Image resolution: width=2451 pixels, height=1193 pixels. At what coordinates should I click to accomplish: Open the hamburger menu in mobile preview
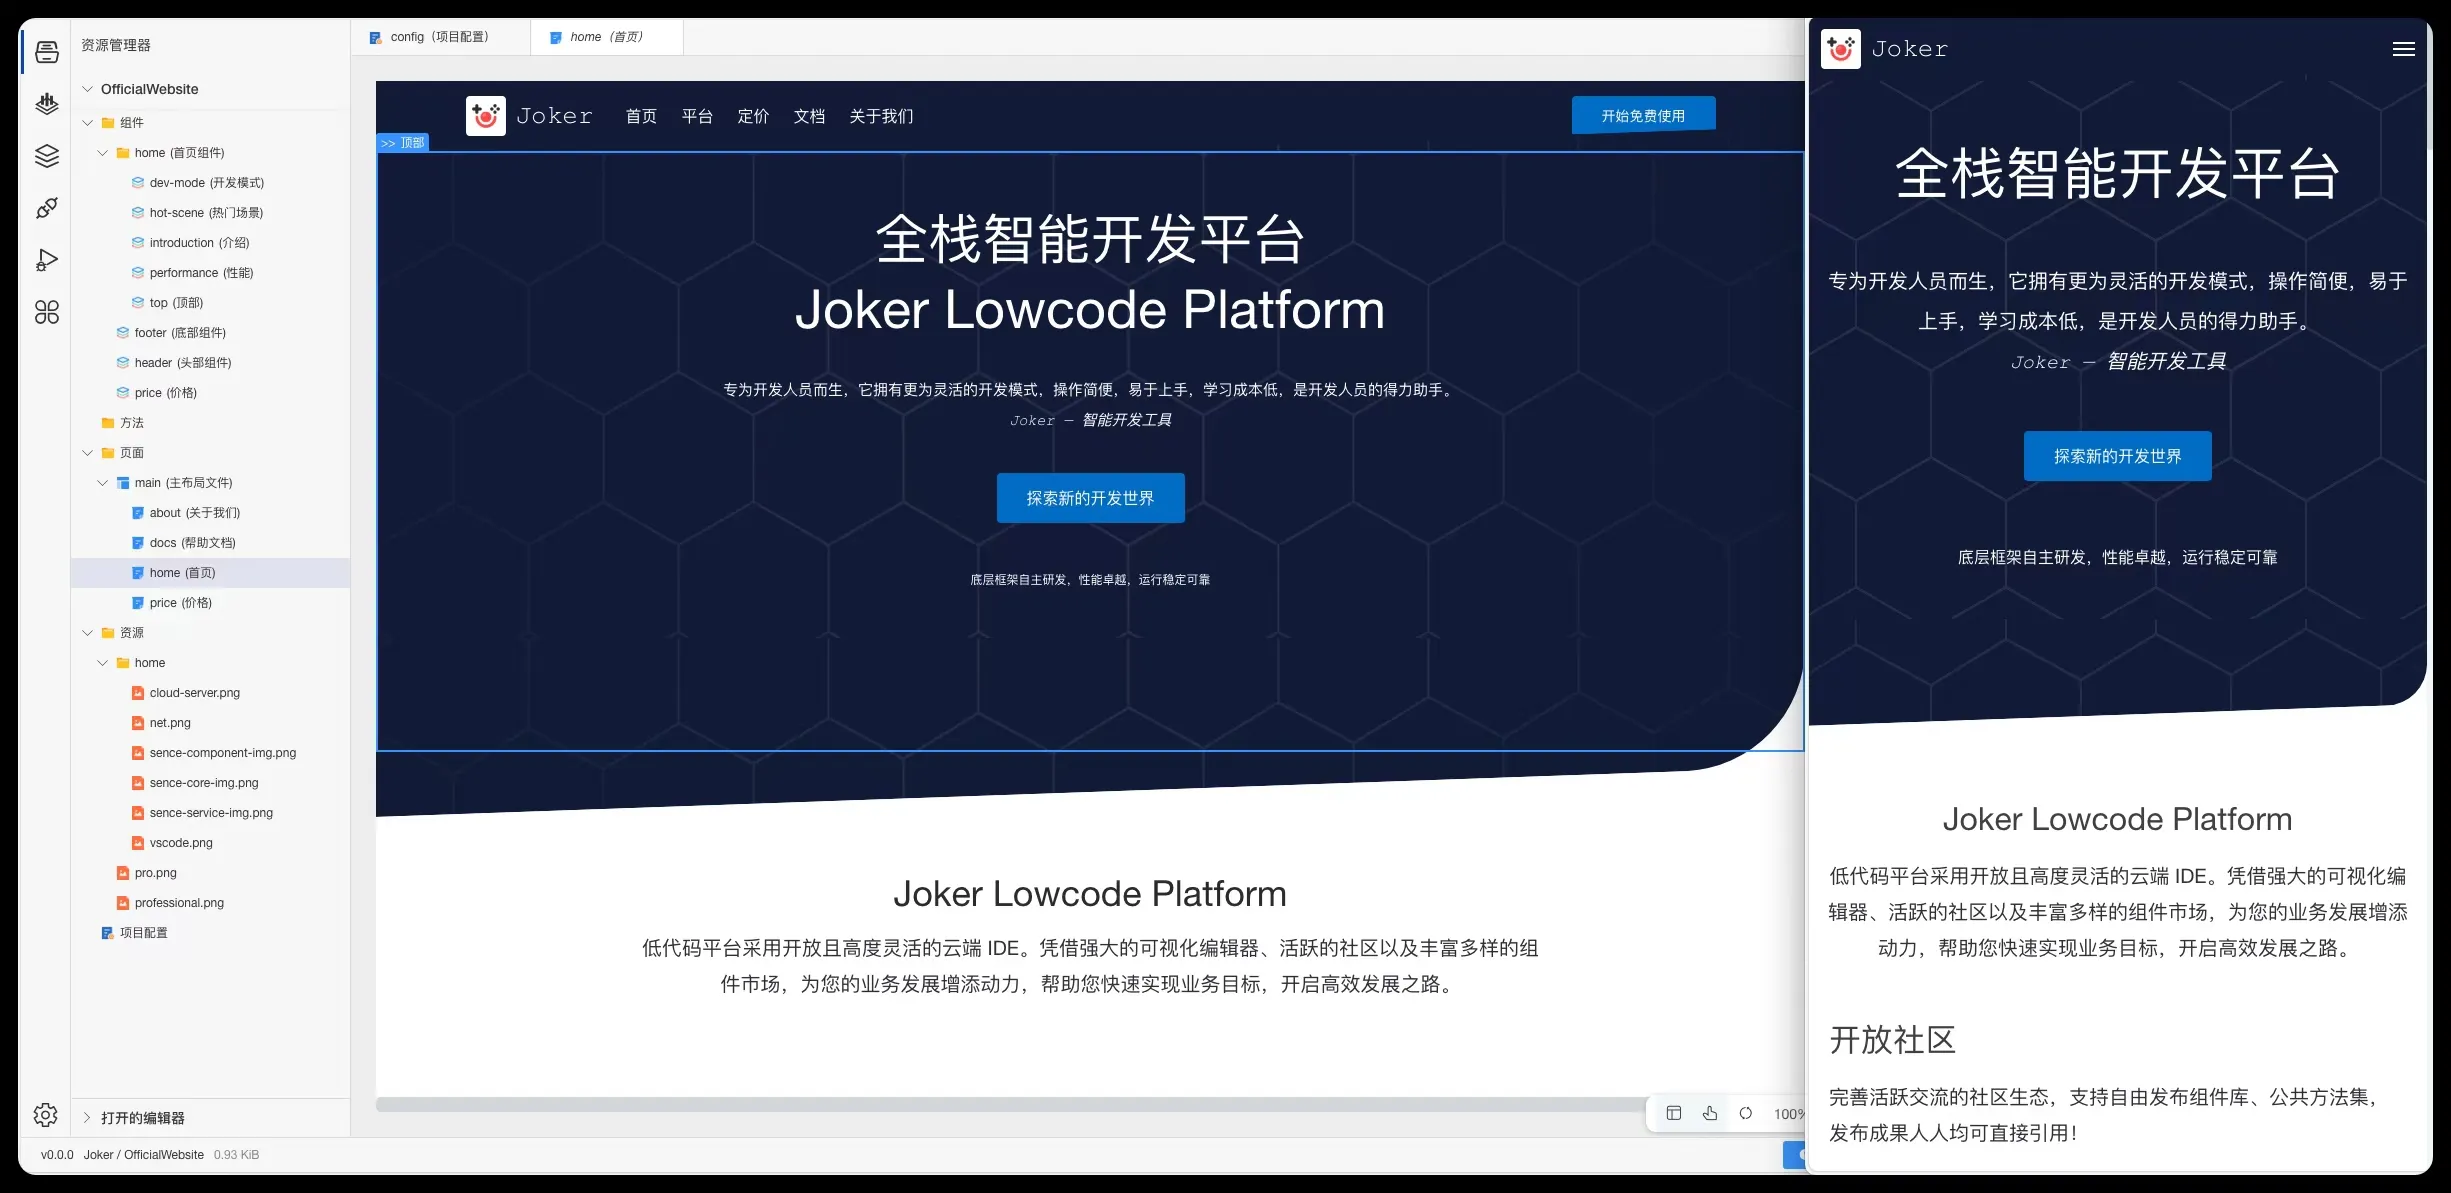coord(2403,48)
